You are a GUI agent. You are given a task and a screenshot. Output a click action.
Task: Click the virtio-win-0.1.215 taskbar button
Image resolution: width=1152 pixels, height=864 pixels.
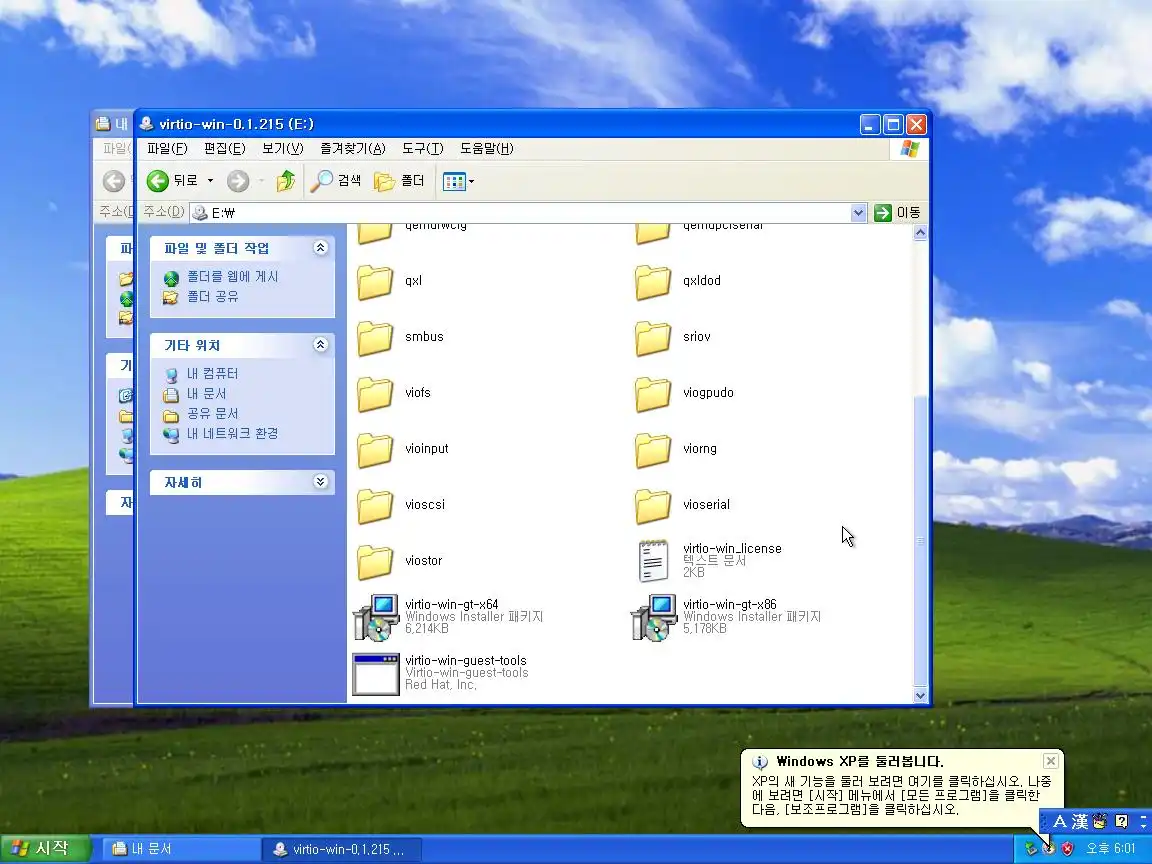pos(342,849)
